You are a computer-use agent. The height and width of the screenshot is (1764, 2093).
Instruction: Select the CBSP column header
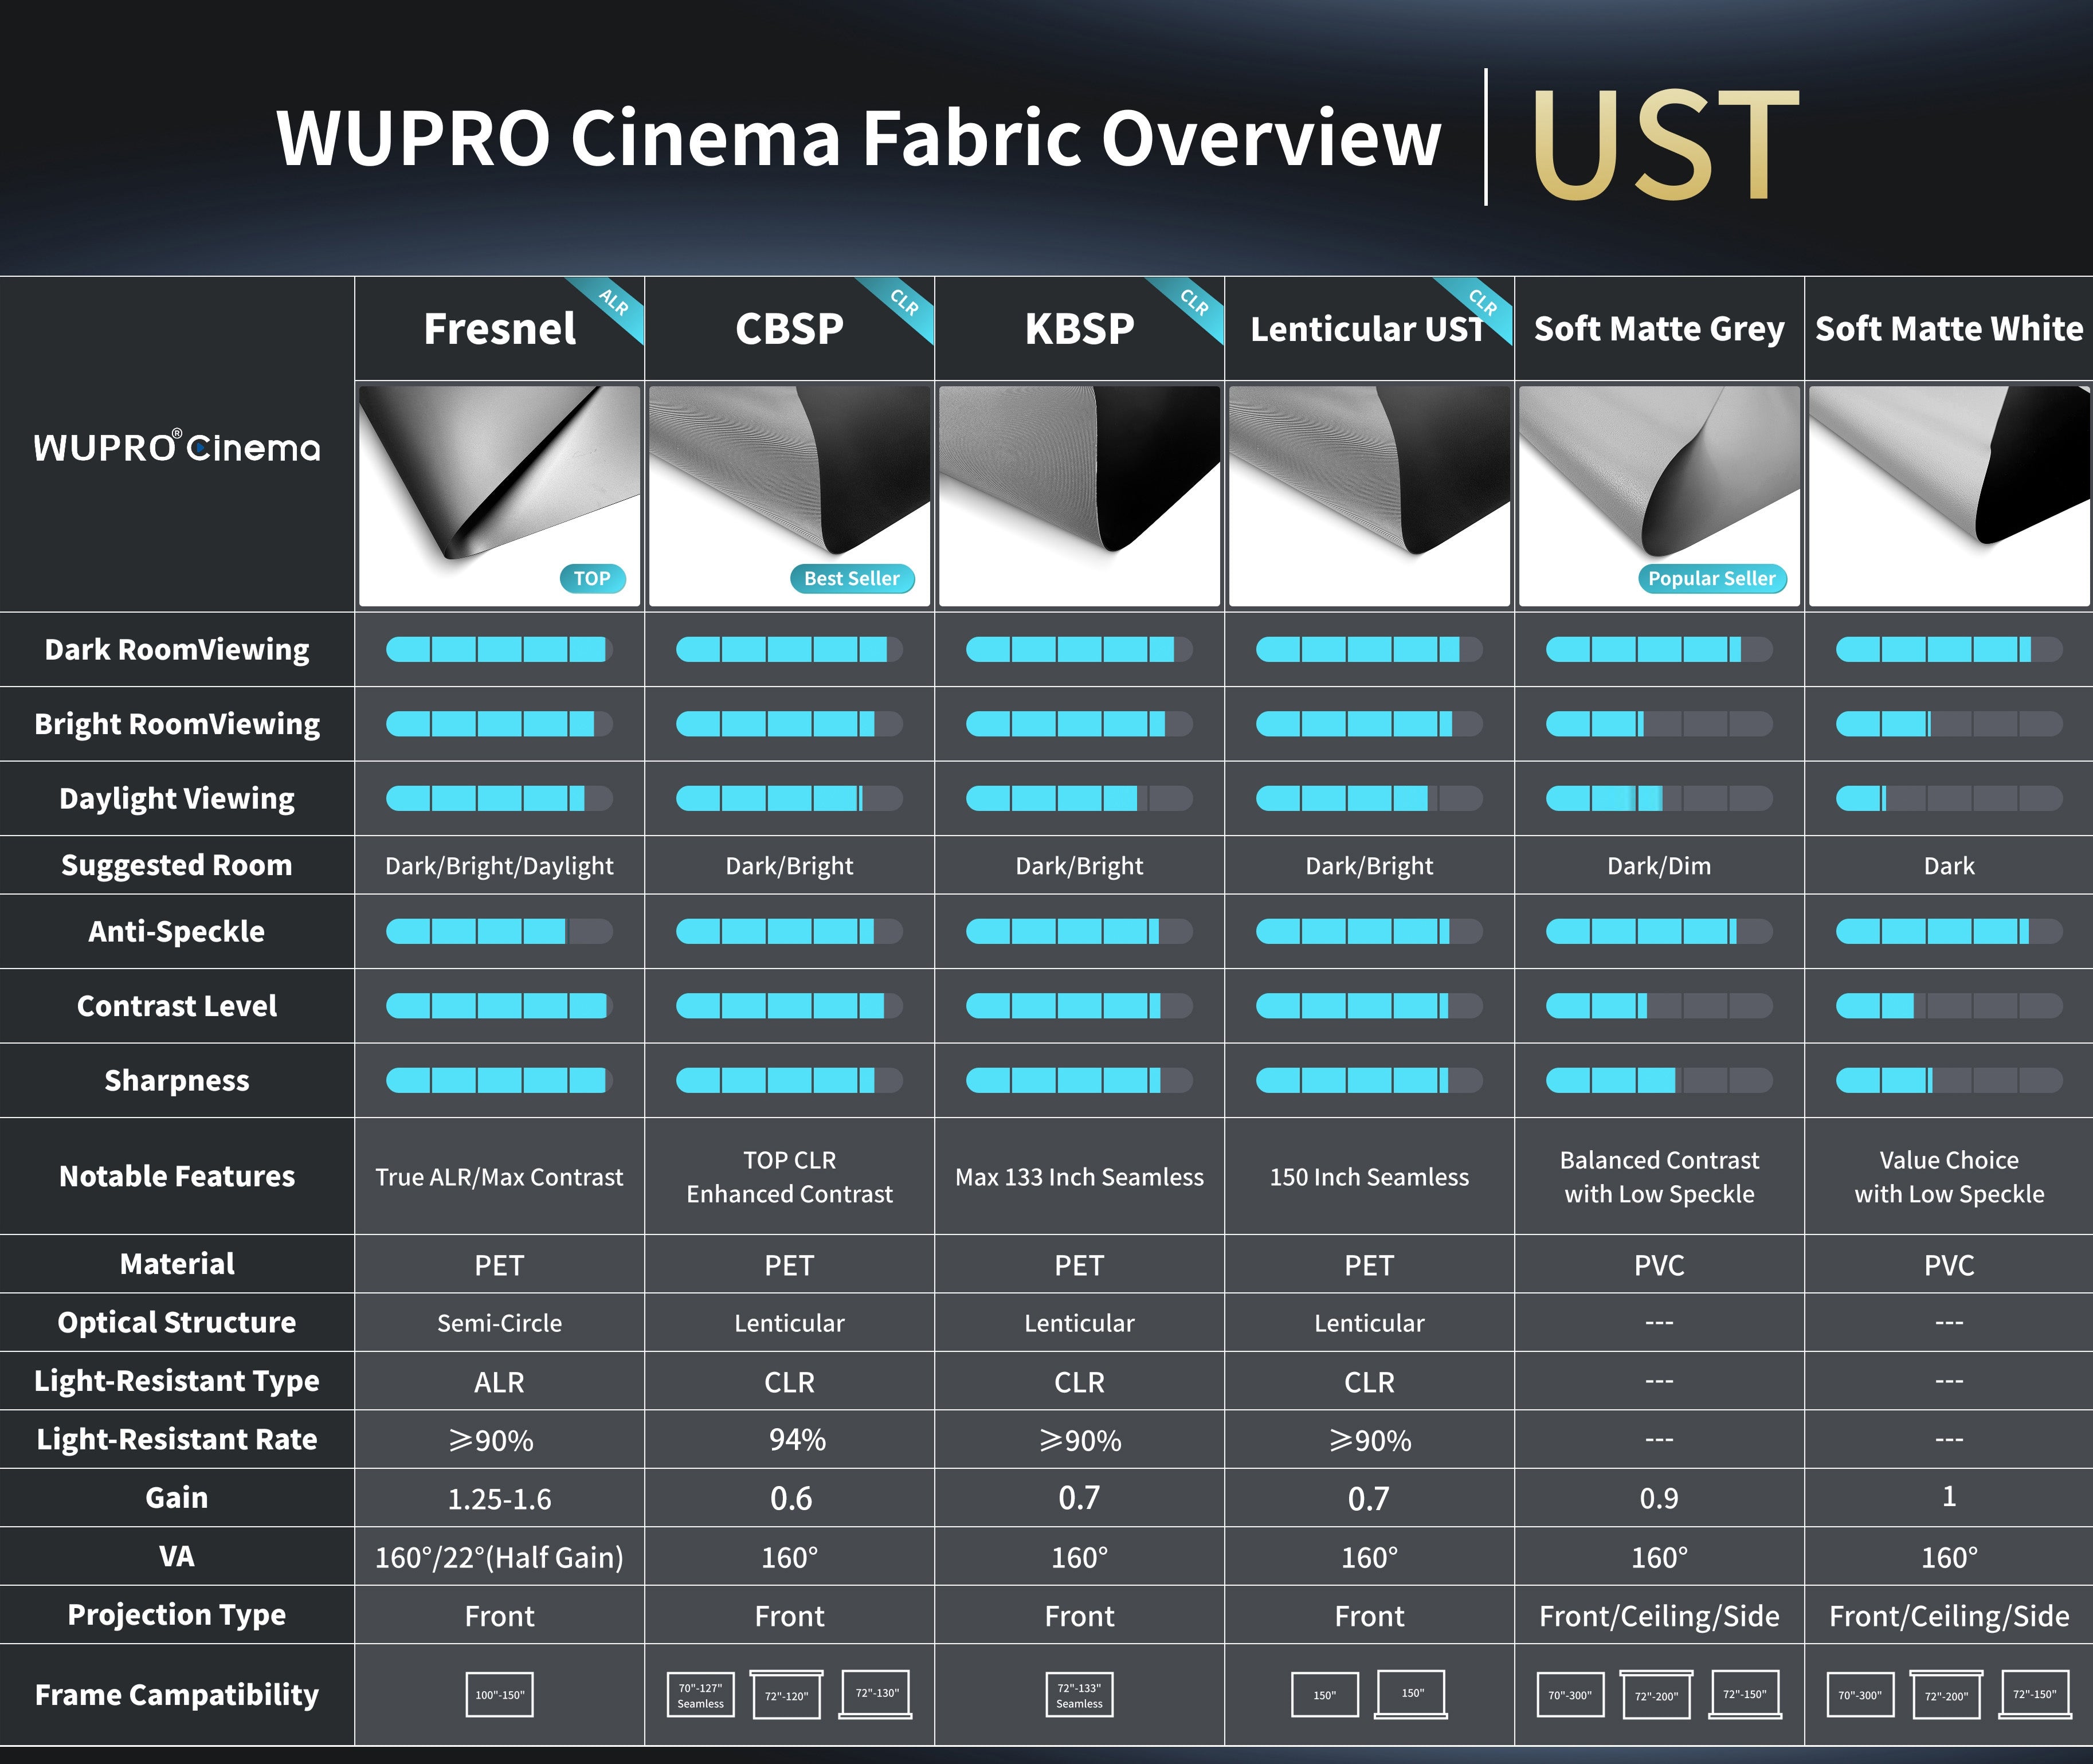pyautogui.click(x=789, y=328)
